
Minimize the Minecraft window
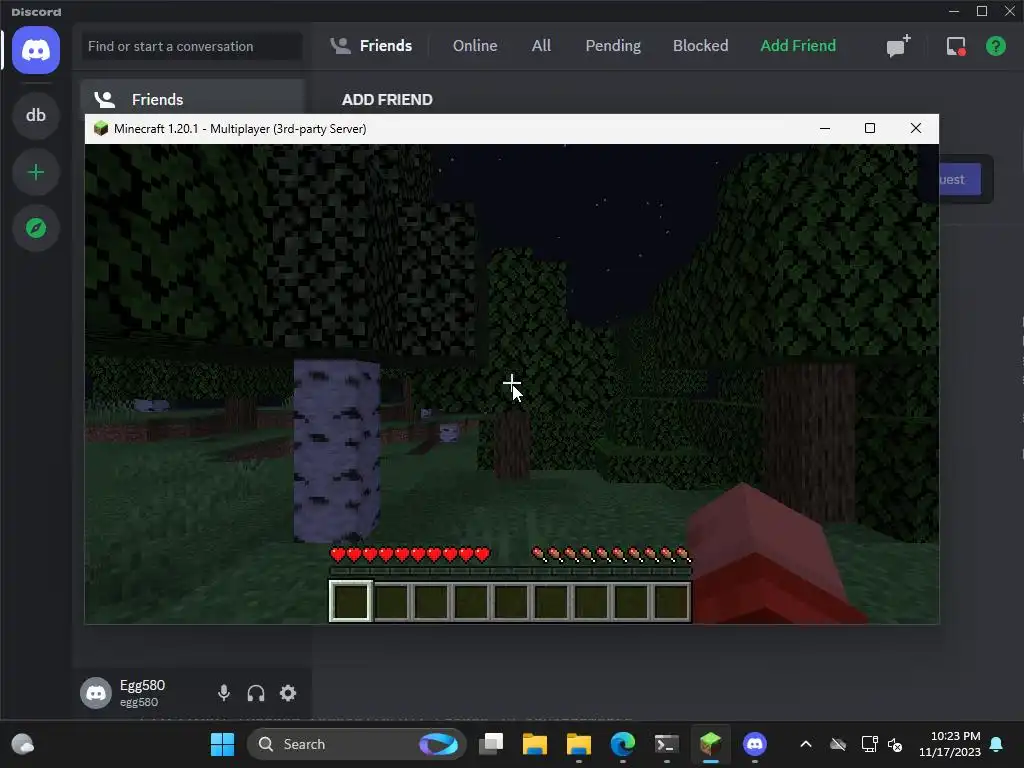[x=825, y=128]
